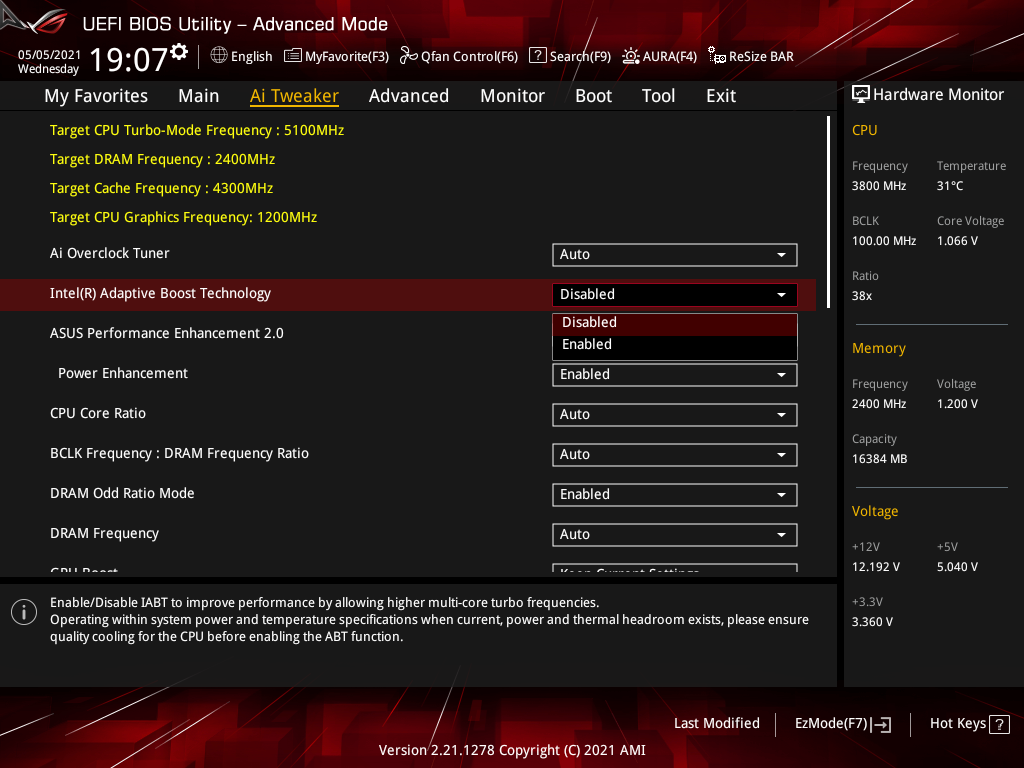Click the clock settings gear icon
Screen dimensions: 1024x768
point(179,52)
